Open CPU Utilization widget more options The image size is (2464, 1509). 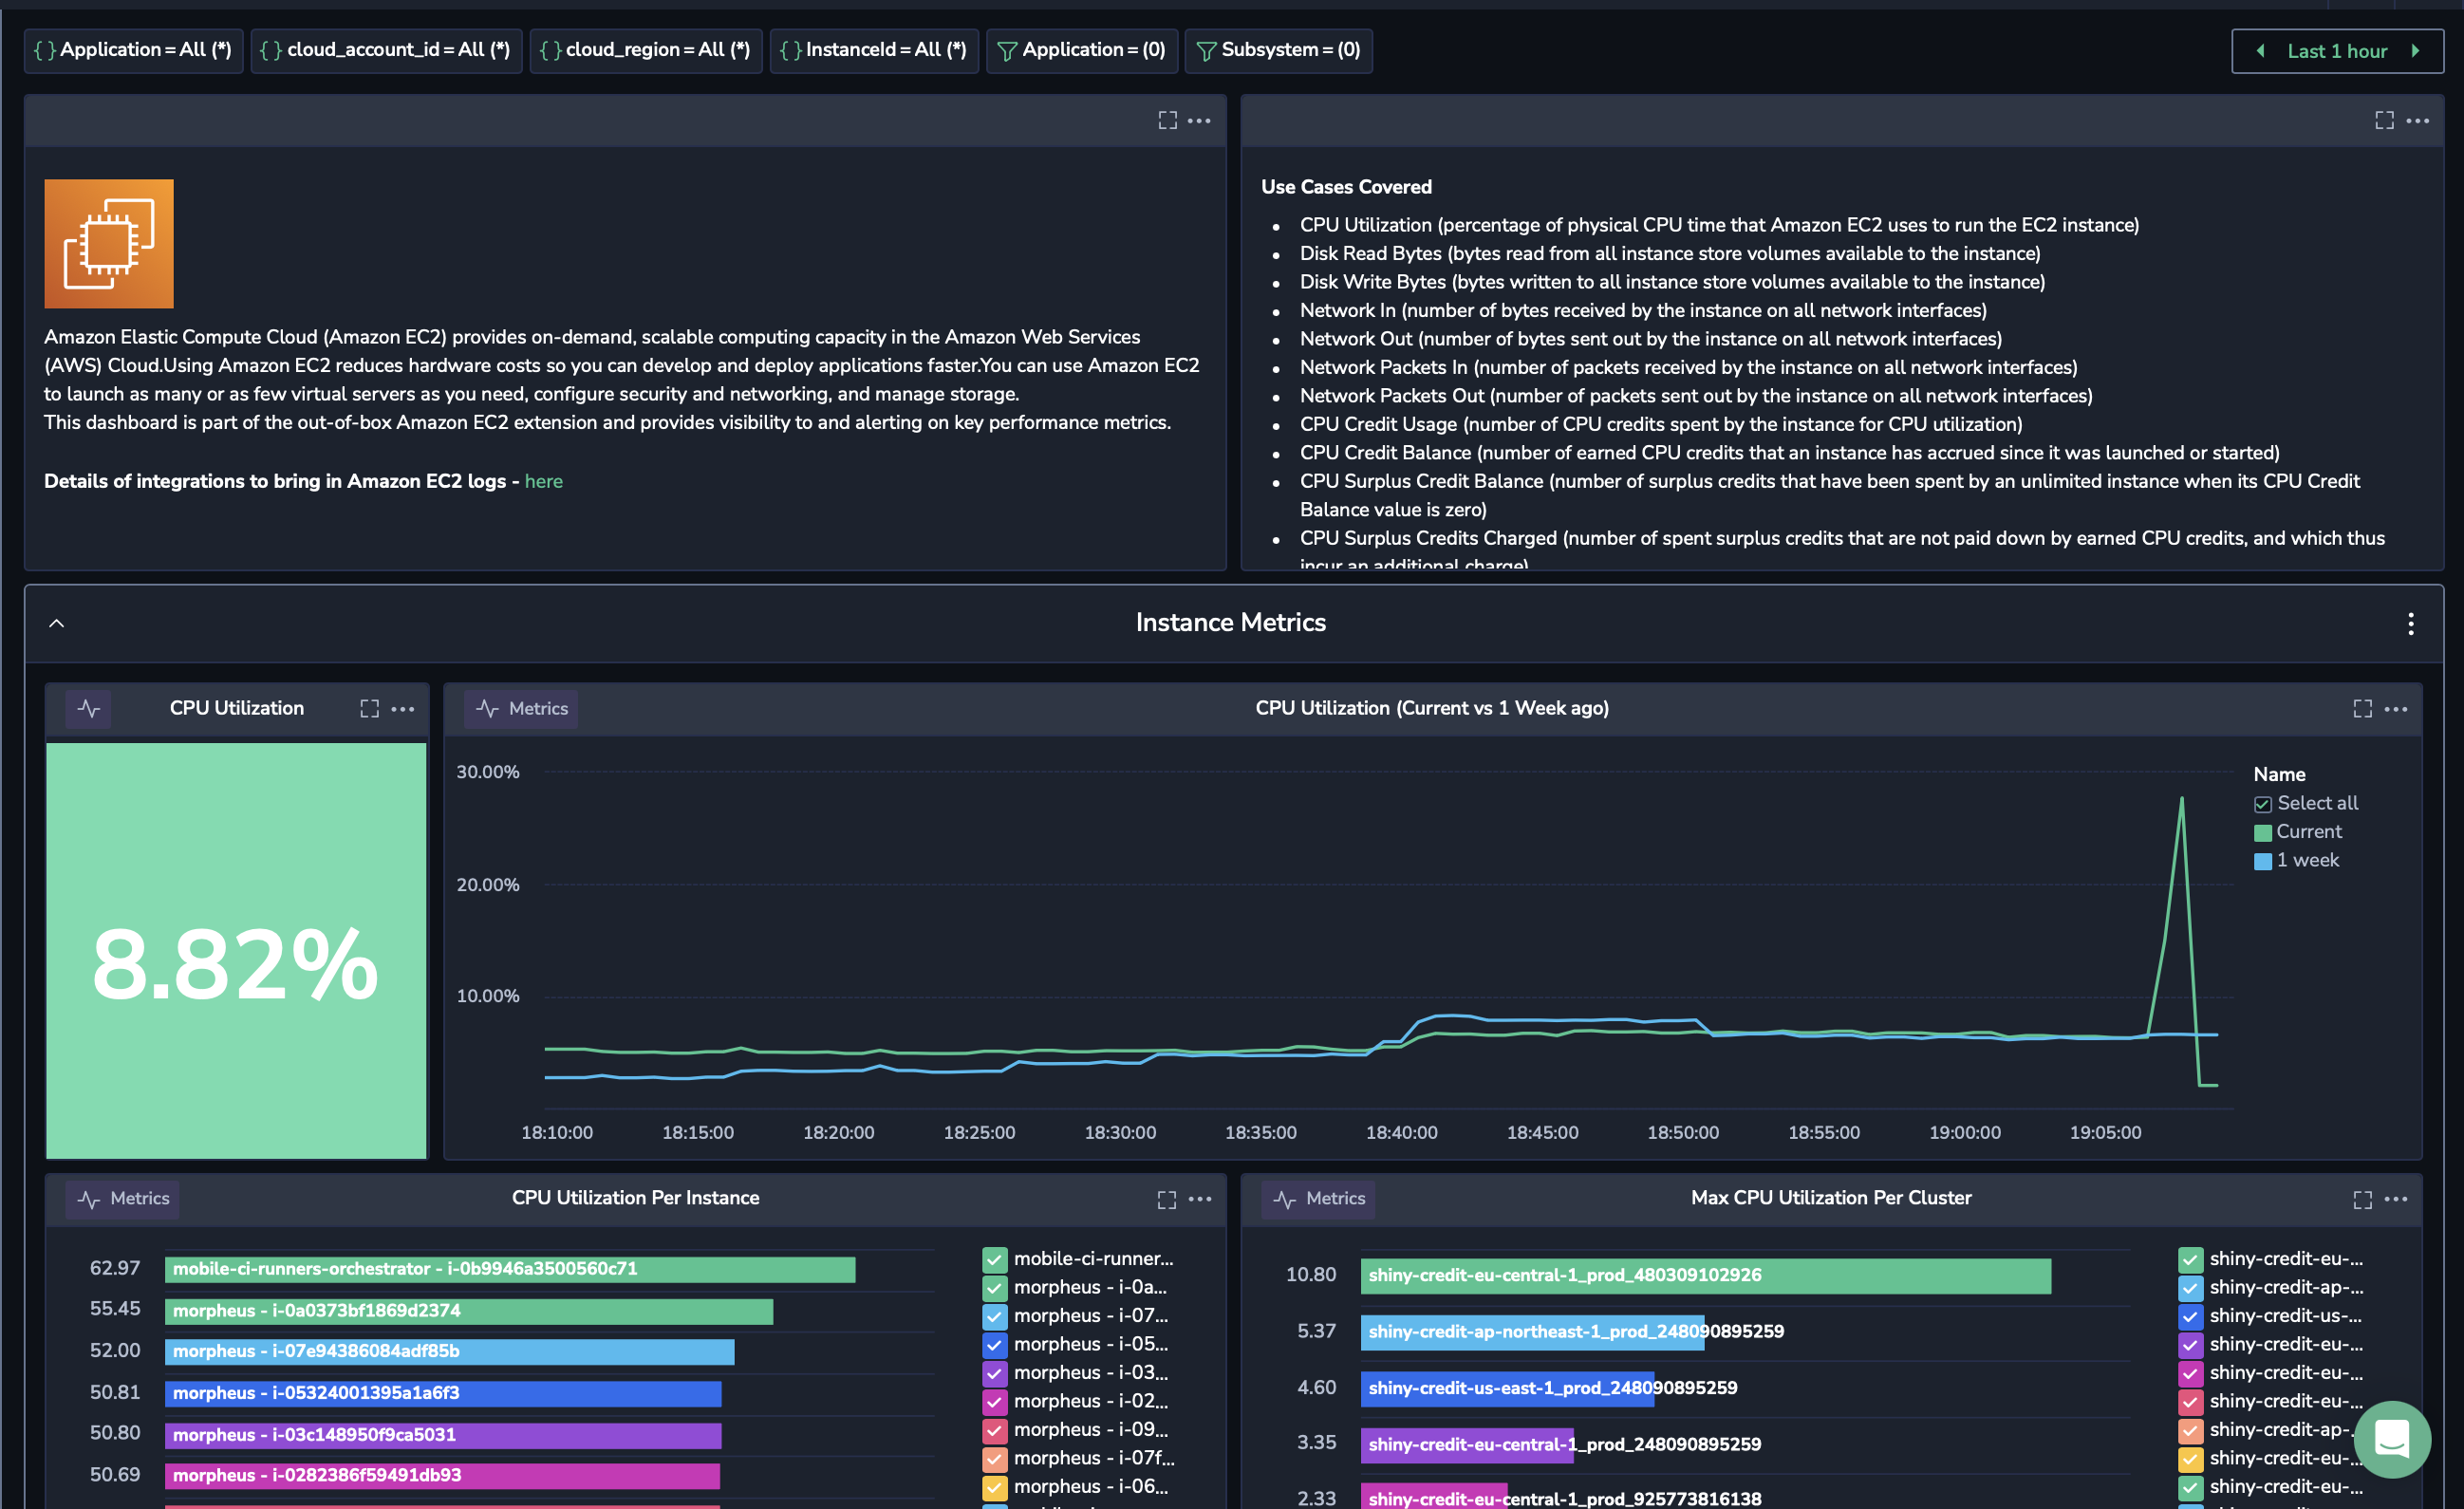tap(402, 708)
